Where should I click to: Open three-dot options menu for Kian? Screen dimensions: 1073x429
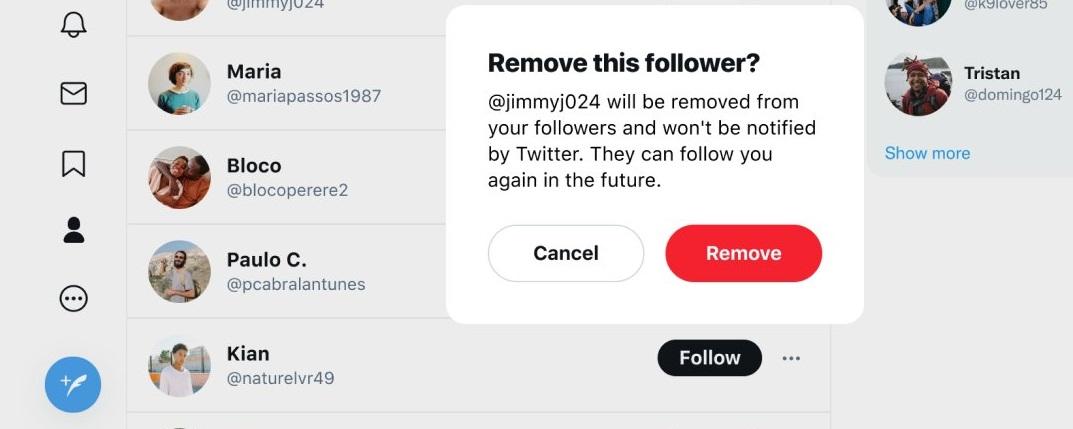click(x=791, y=358)
